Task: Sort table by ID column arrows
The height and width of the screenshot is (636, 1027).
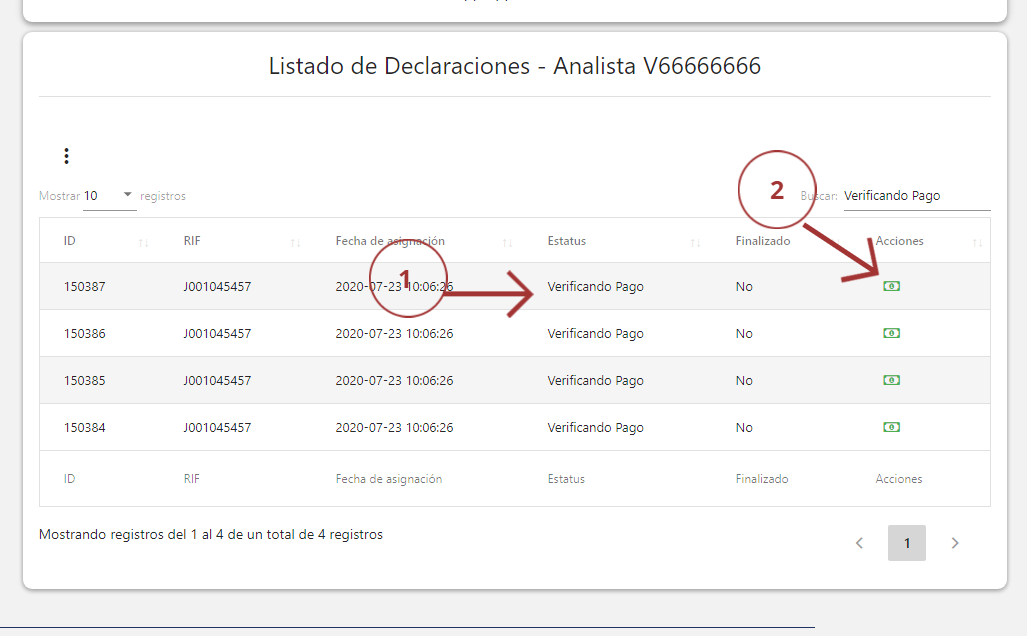Action: pyautogui.click(x=143, y=242)
